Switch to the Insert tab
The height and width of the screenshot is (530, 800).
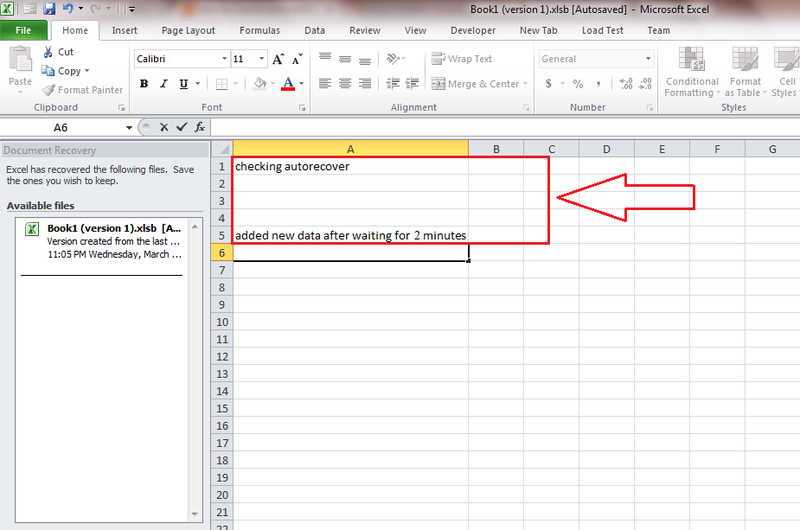tap(124, 30)
